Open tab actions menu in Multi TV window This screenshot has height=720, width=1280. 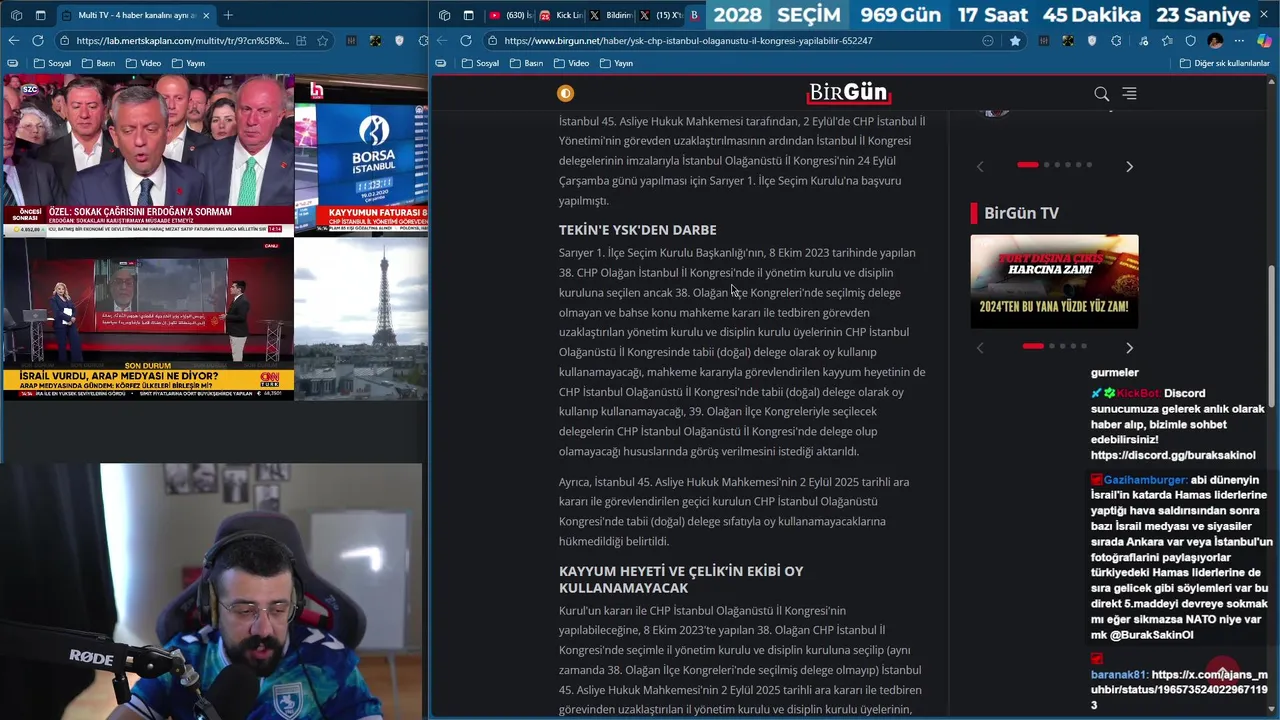[x=40, y=15]
